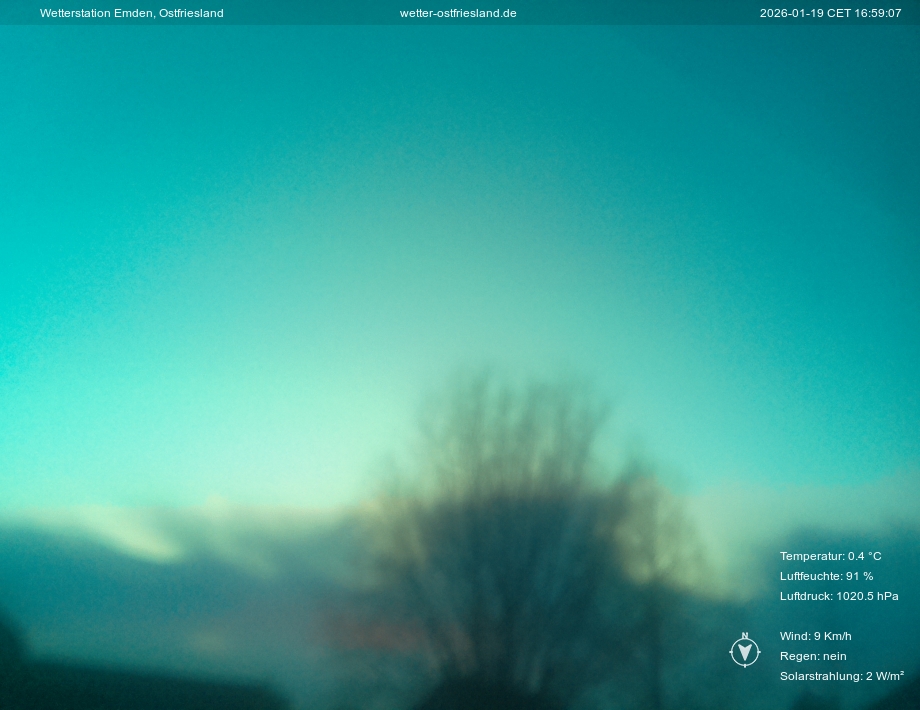Click the Luftdruck 1020.5 hPa value
The image size is (920, 710).
(x=866, y=596)
